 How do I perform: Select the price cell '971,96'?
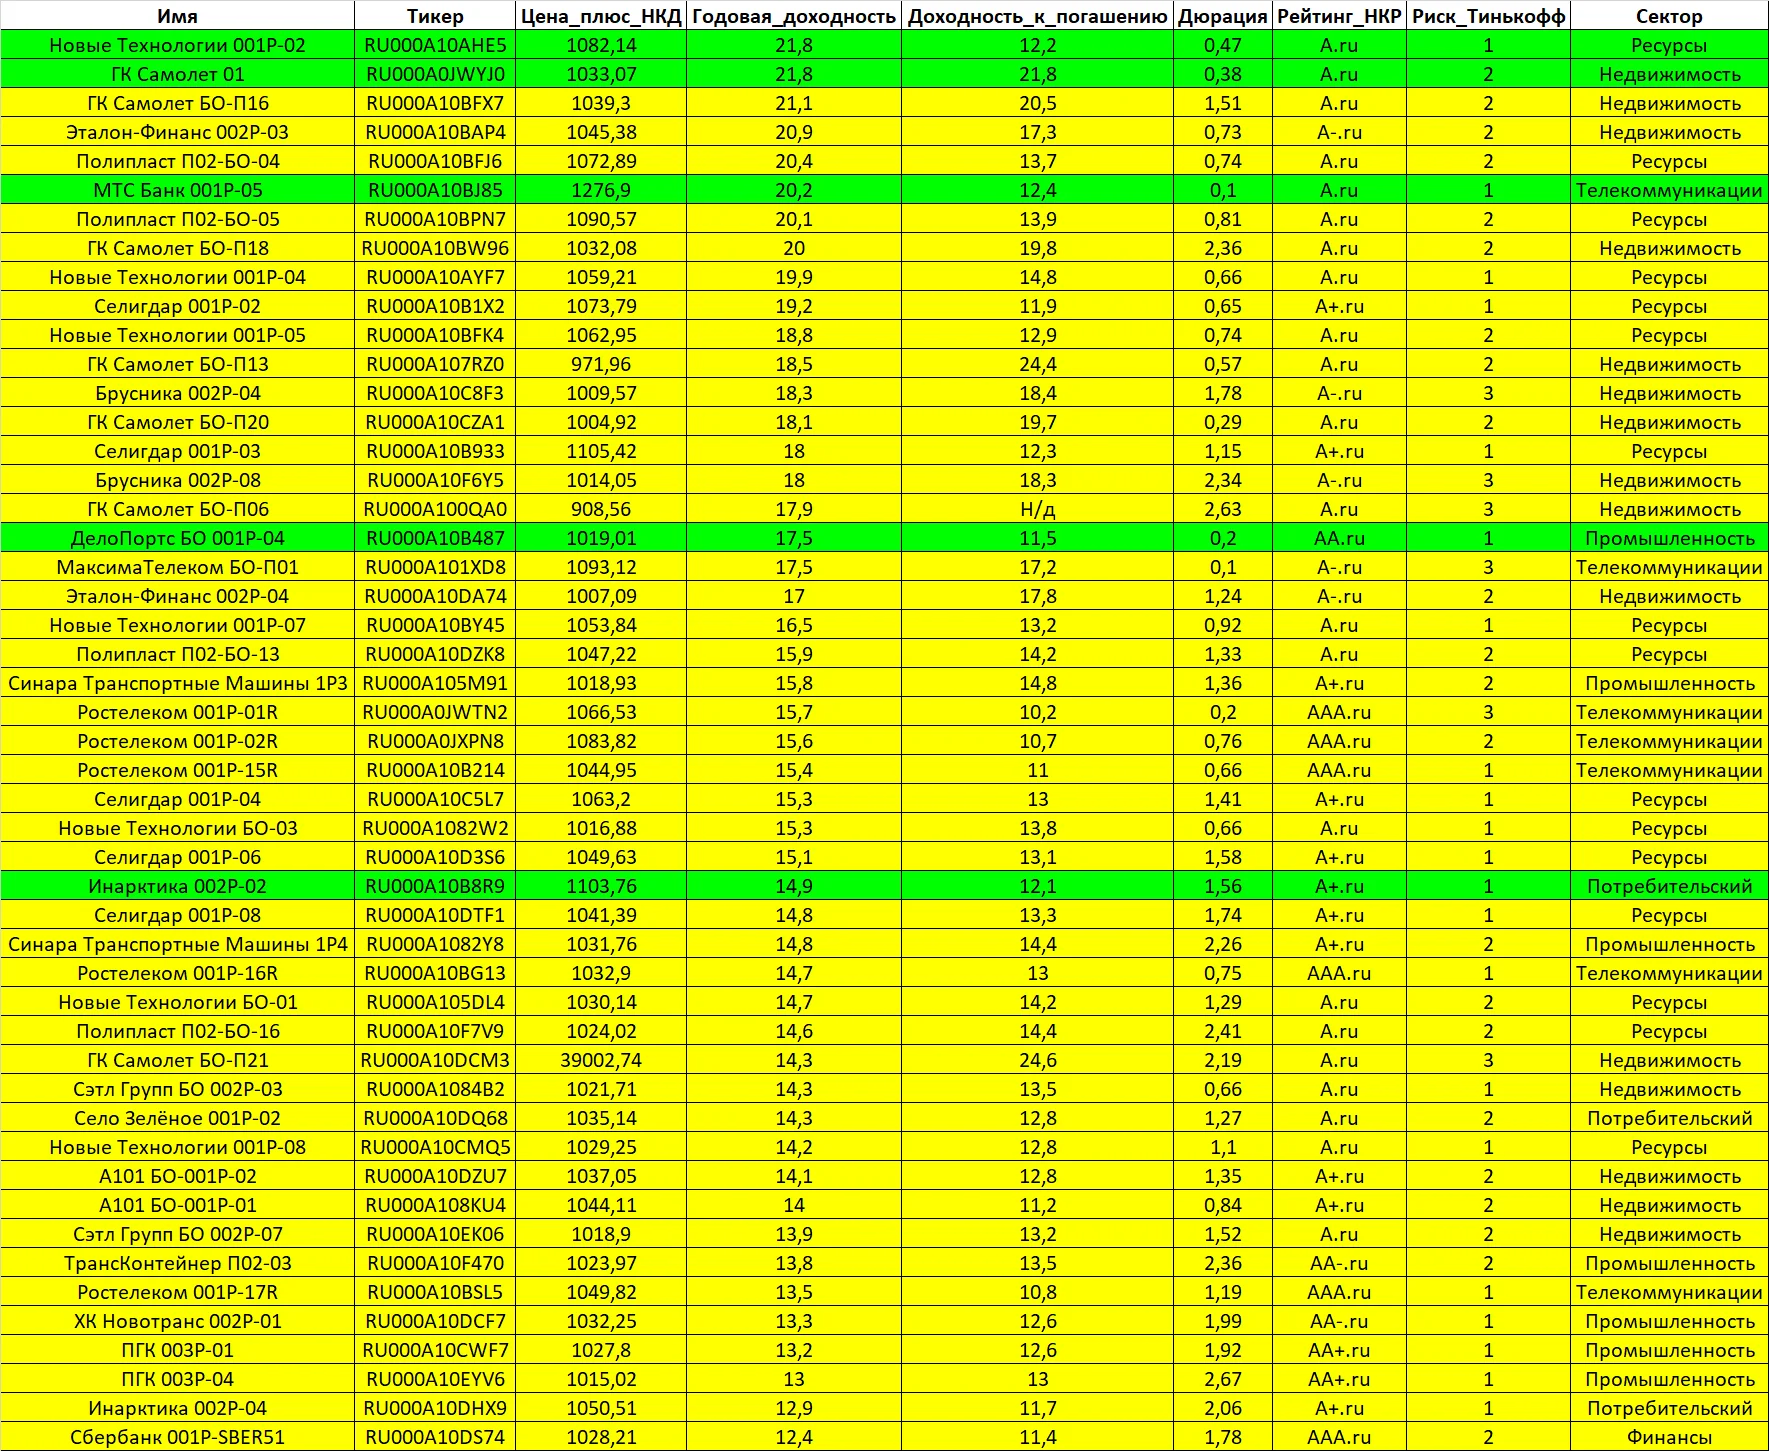[x=602, y=364]
